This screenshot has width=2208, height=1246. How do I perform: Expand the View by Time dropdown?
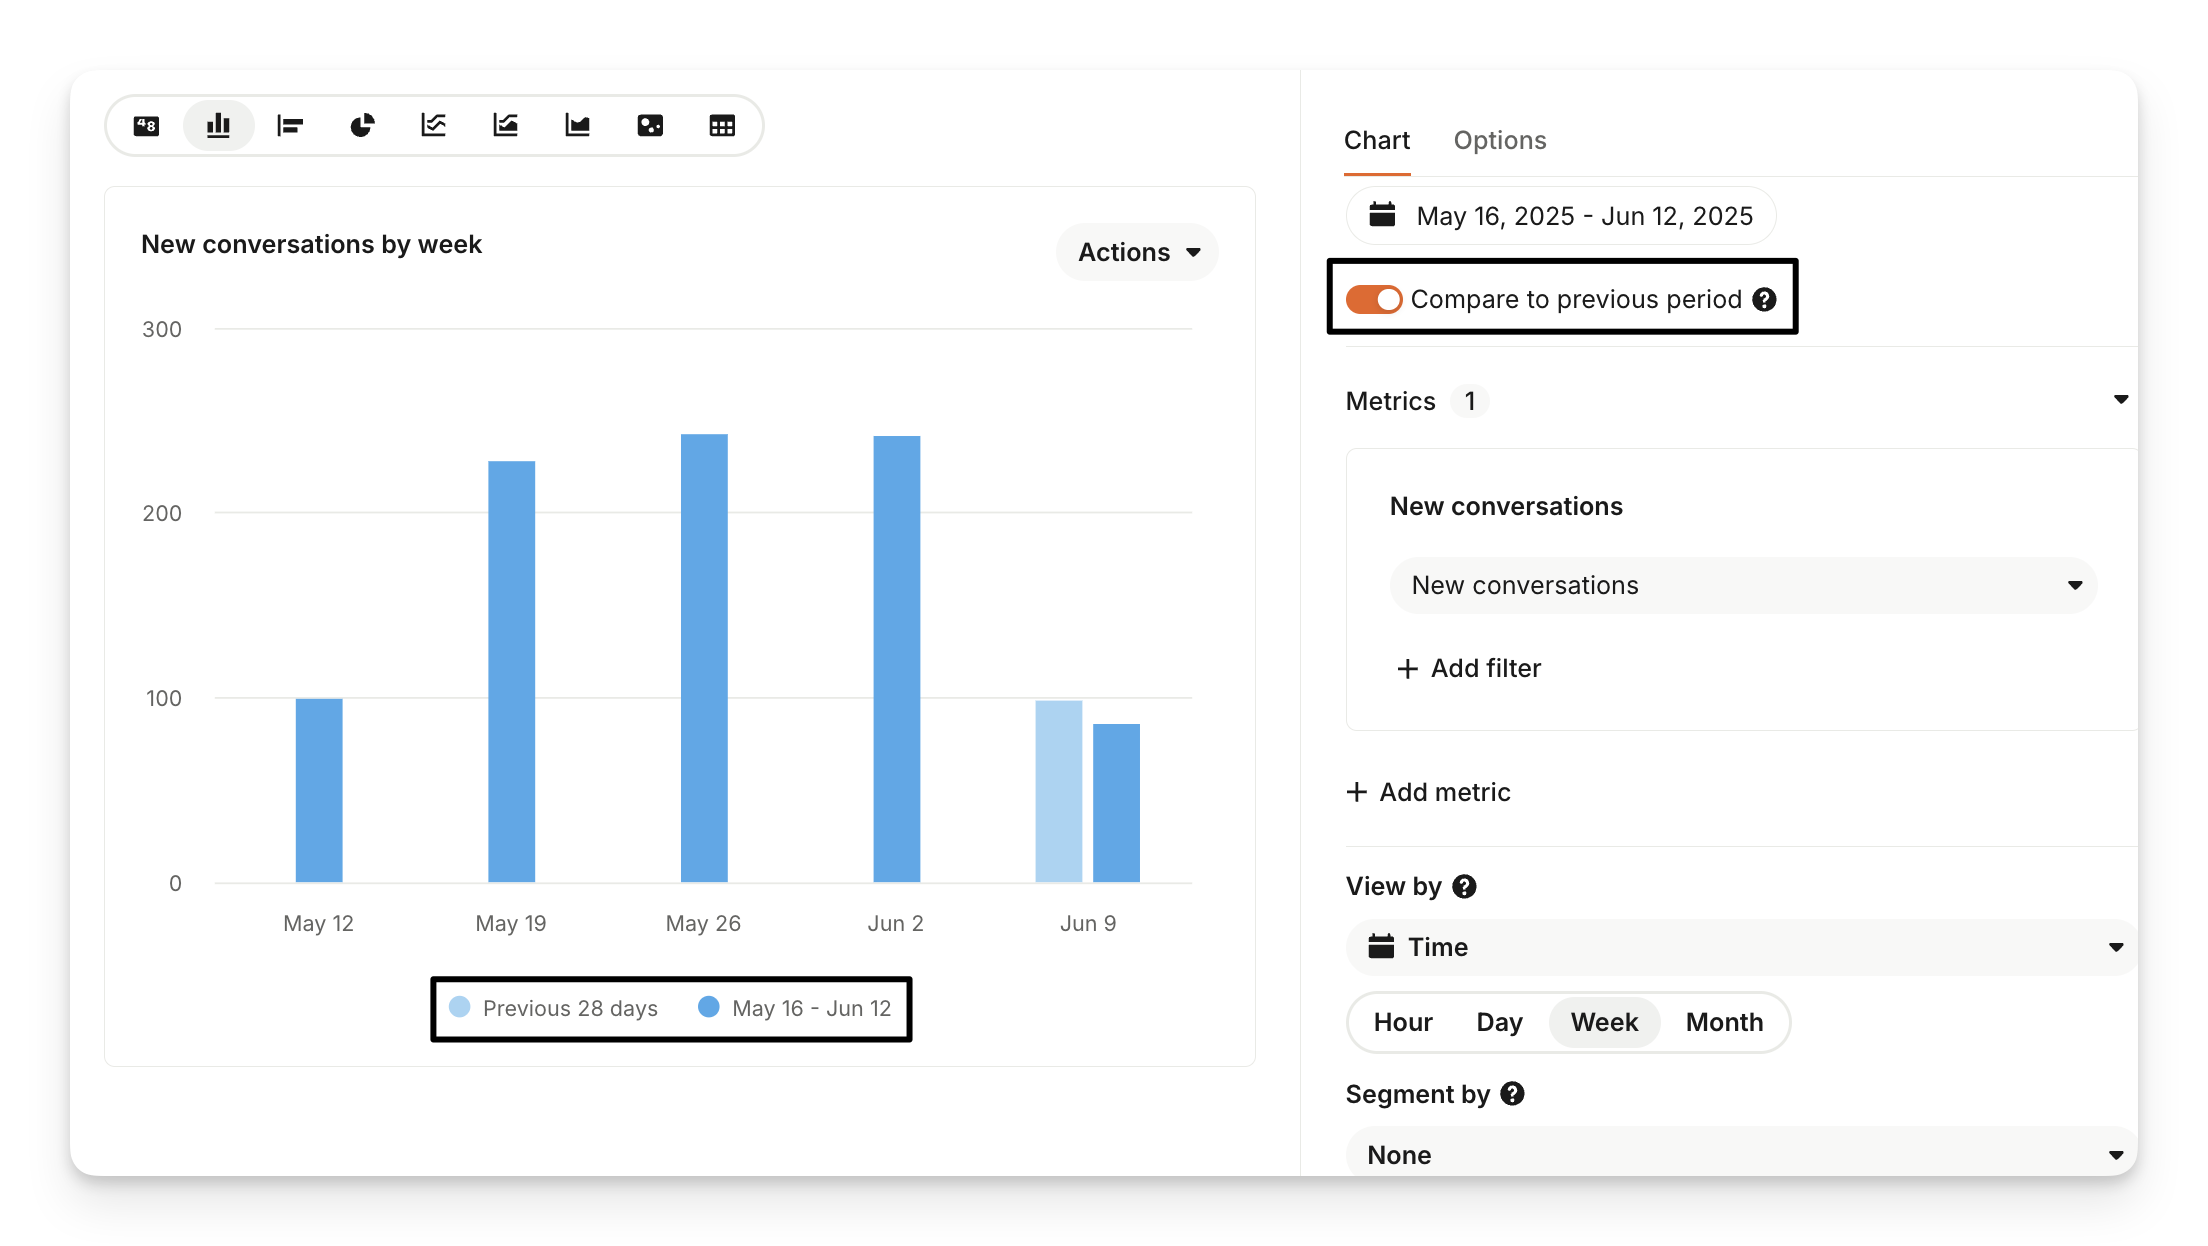(1743, 947)
